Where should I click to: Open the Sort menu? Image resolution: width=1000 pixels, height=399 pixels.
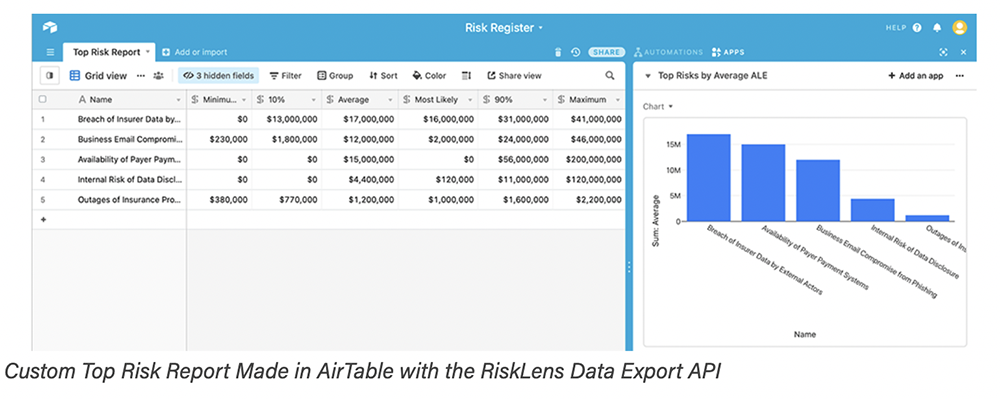point(383,75)
